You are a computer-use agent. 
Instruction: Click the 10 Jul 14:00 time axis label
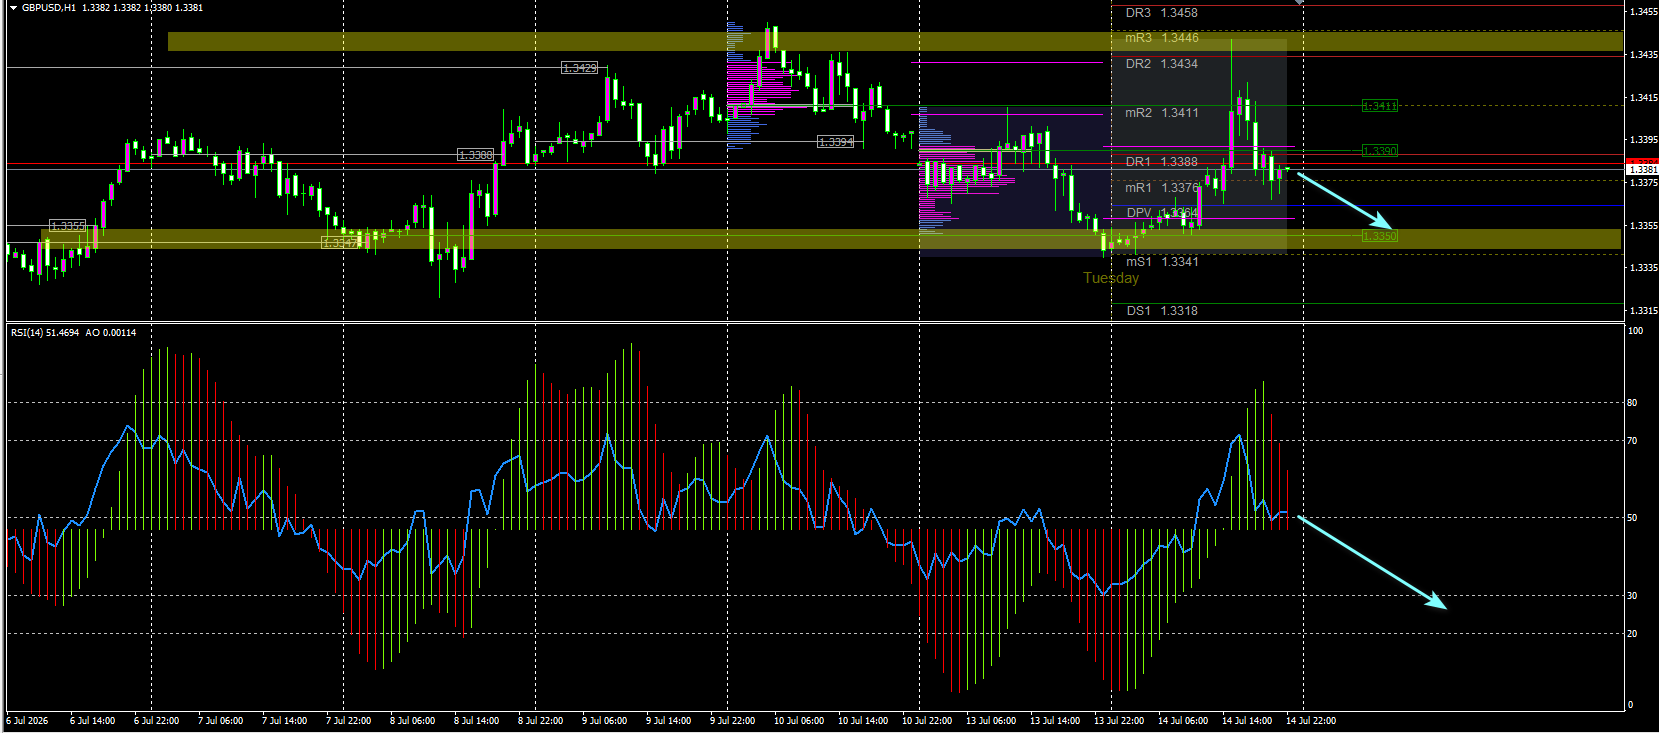(x=863, y=721)
